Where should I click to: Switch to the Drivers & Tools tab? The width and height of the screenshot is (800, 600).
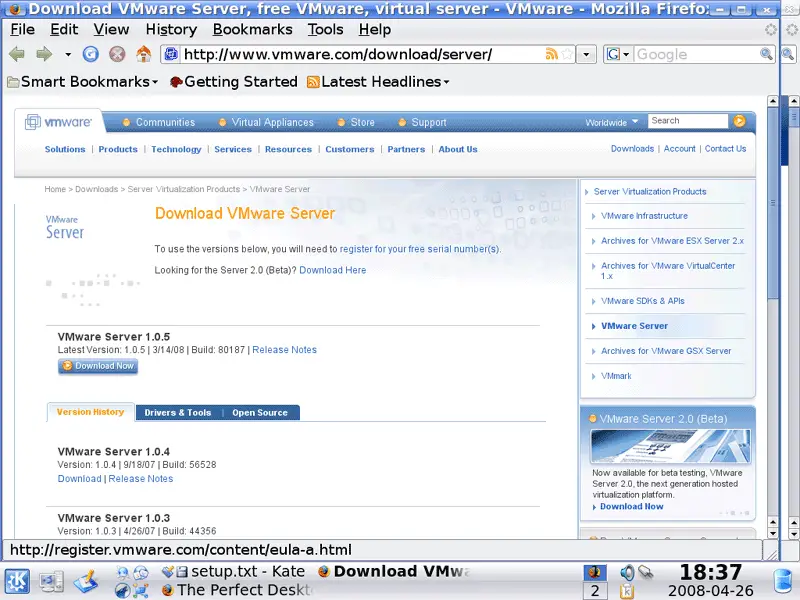(178, 413)
